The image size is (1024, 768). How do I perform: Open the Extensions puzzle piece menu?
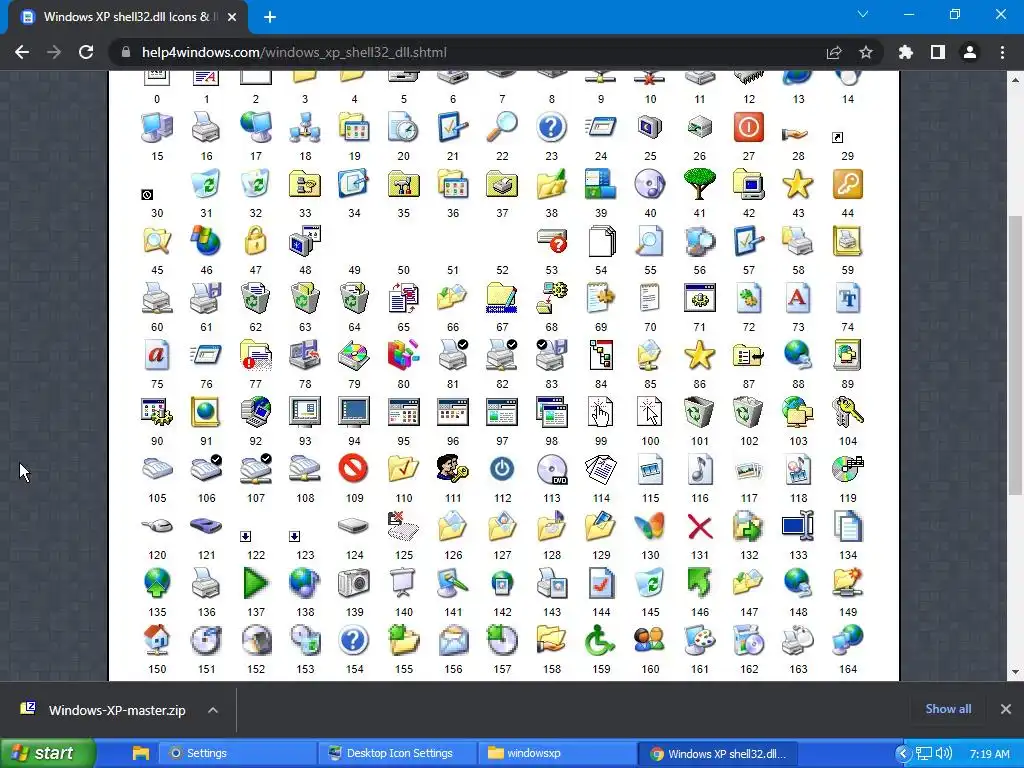click(x=906, y=52)
